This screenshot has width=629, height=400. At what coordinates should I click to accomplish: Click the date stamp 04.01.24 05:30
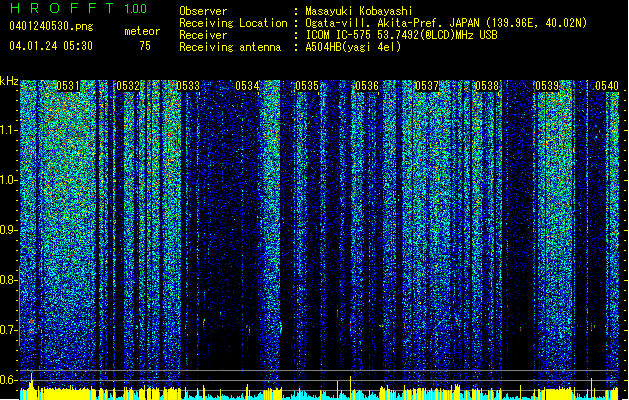(x=51, y=46)
